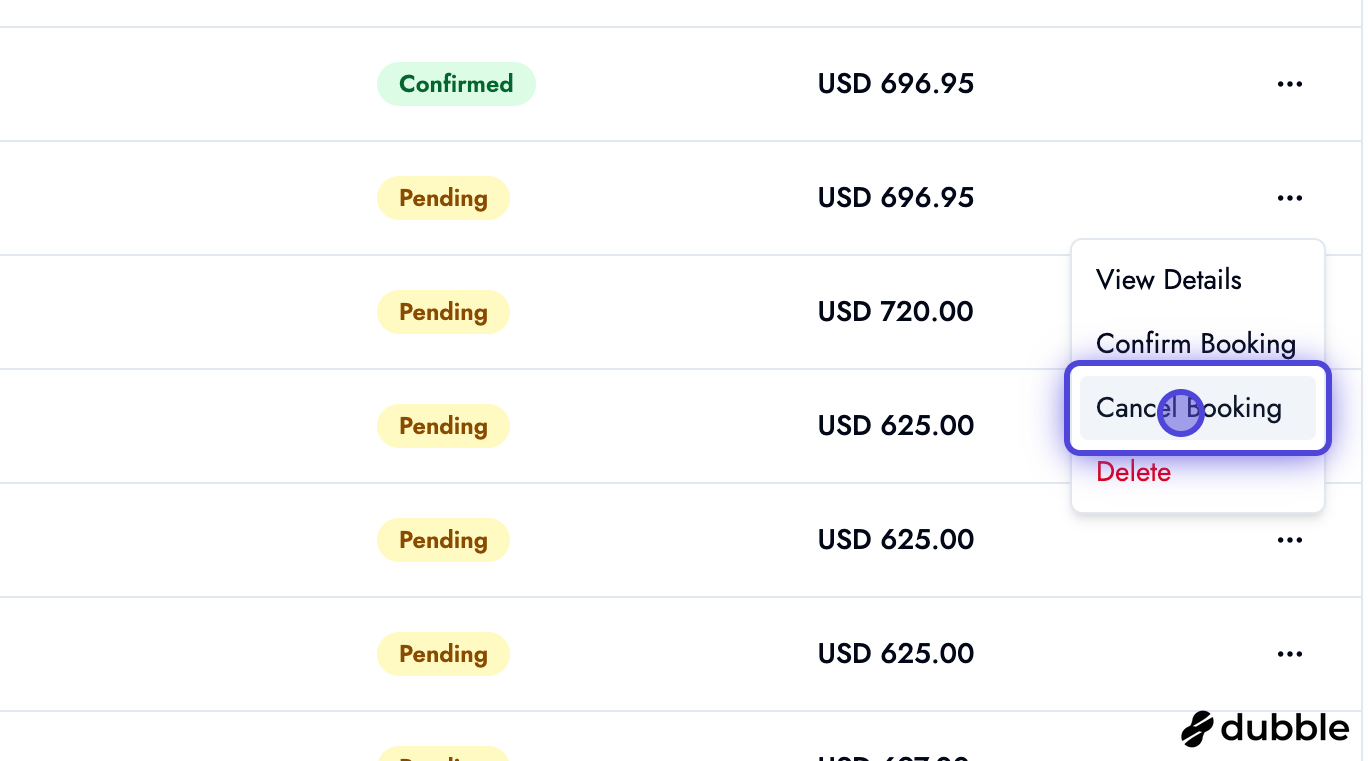Click the Confirmed status badge
The width and height of the screenshot is (1368, 761).
pos(456,84)
